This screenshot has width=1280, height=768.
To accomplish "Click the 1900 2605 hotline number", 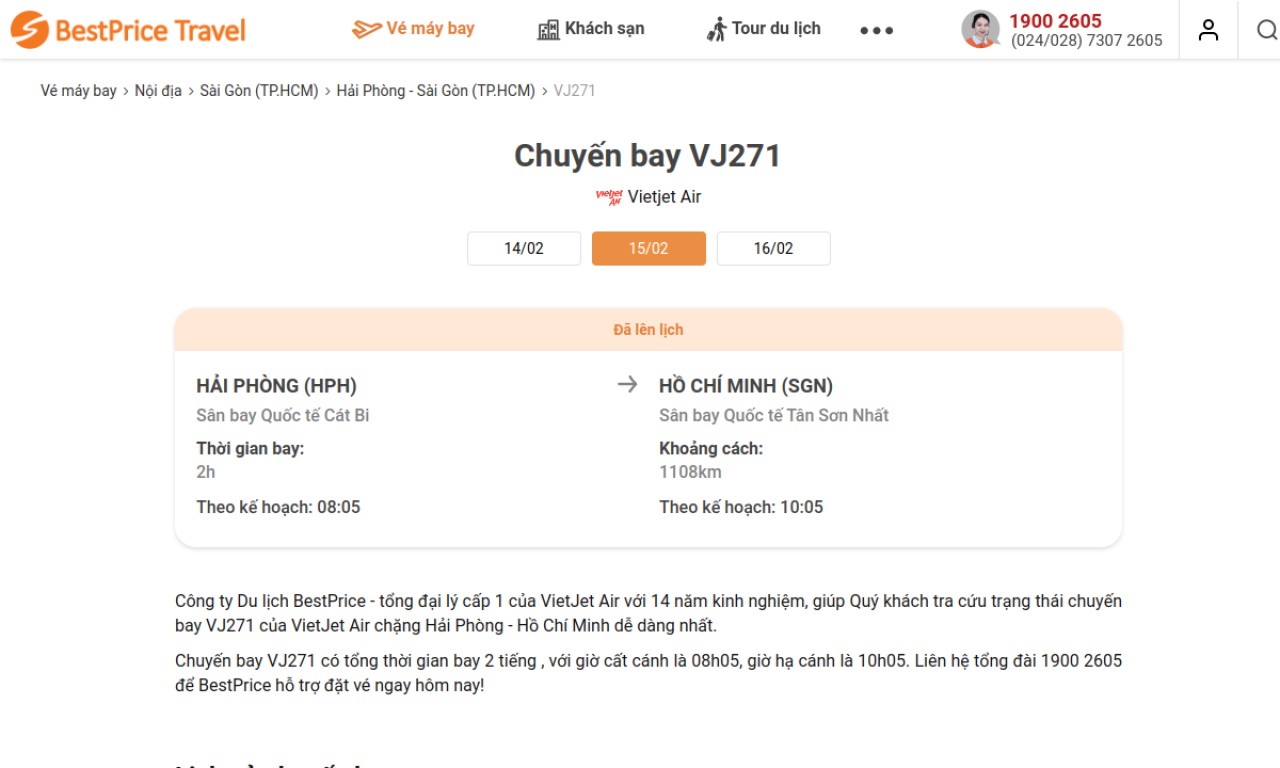I will tap(1055, 21).
